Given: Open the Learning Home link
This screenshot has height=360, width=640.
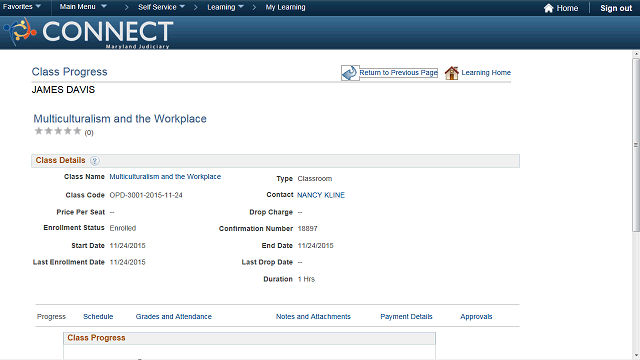Looking at the screenshot, I should pos(486,73).
